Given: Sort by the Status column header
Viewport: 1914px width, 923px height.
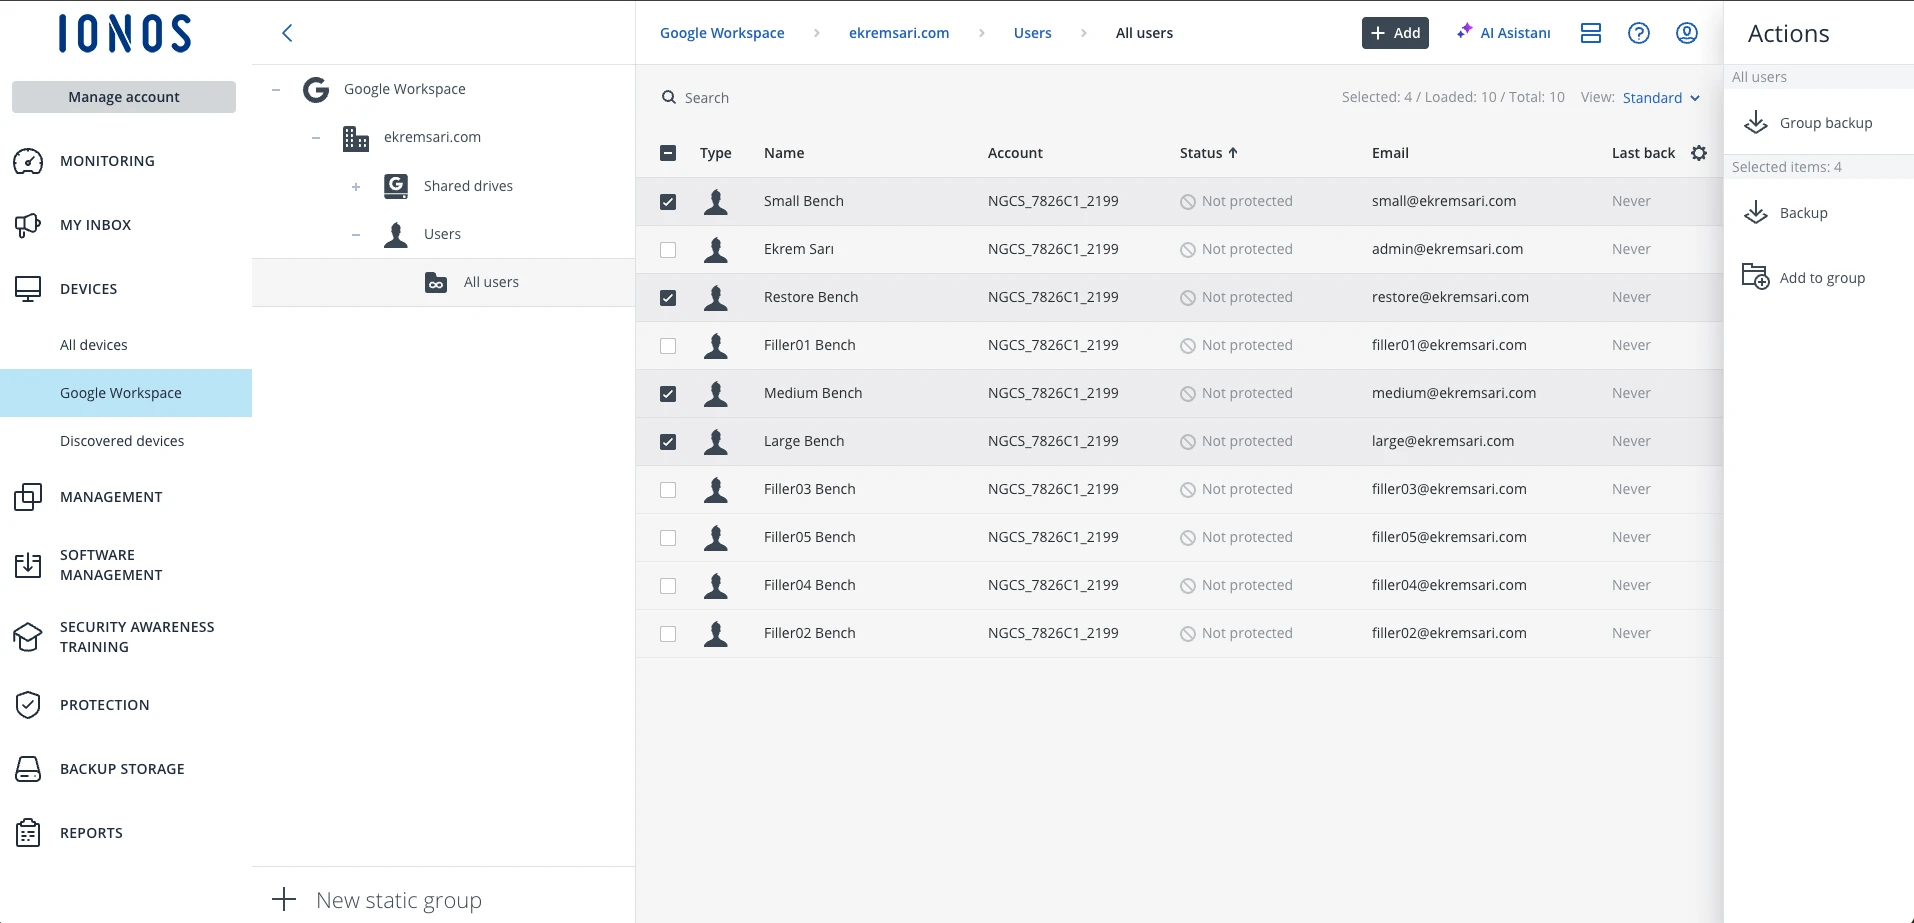Looking at the screenshot, I should pos(1208,153).
